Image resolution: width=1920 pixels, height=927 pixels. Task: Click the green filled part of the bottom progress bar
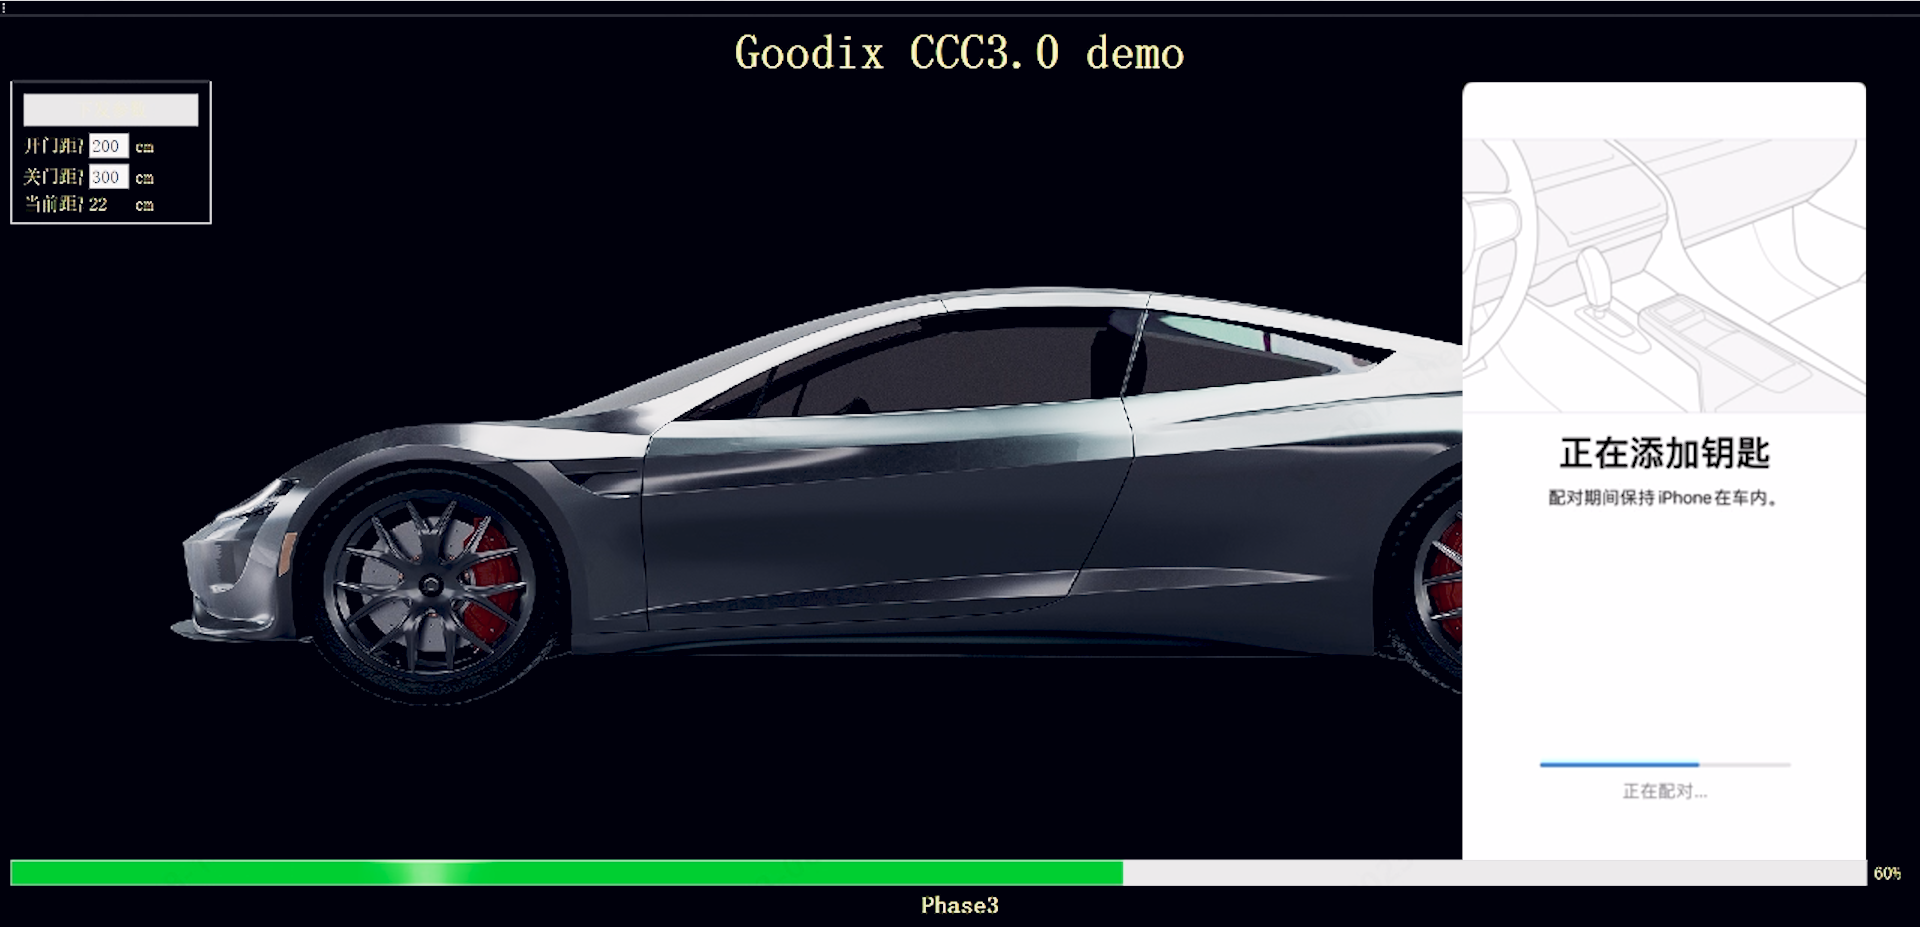pyautogui.click(x=565, y=873)
